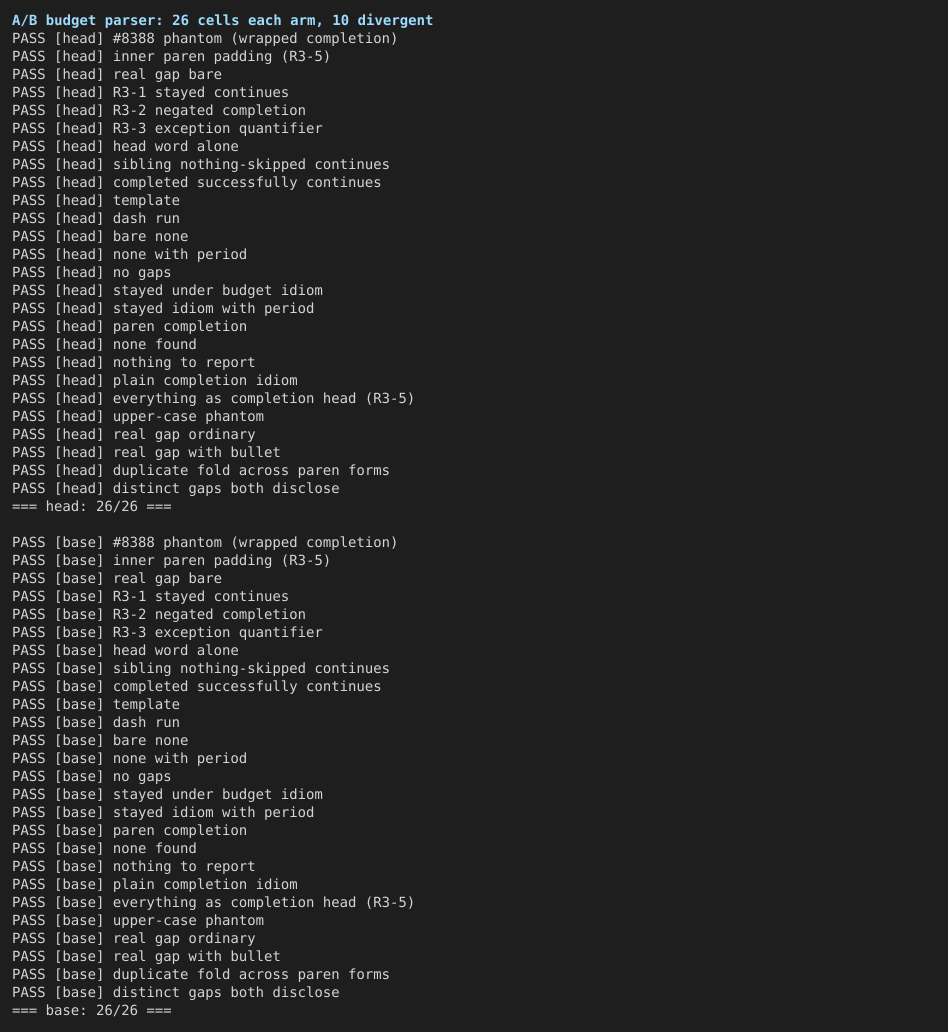This screenshot has width=948, height=1032.
Task: Select base duplicate fold across paren forms
Action: coord(201,974)
